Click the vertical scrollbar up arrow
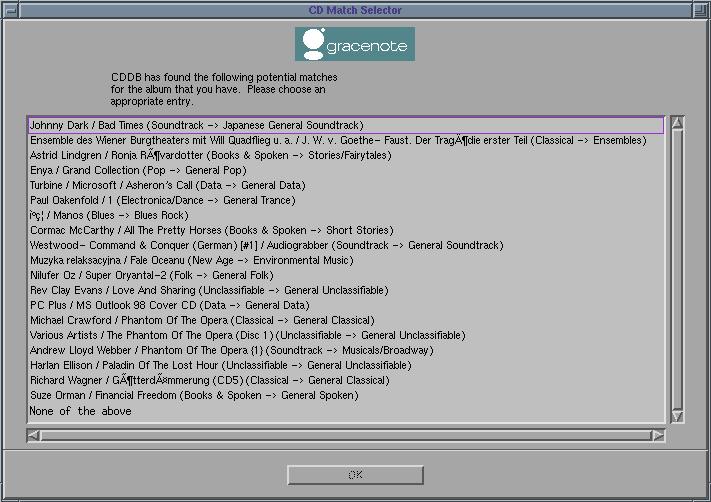The image size is (711, 502). 677,123
